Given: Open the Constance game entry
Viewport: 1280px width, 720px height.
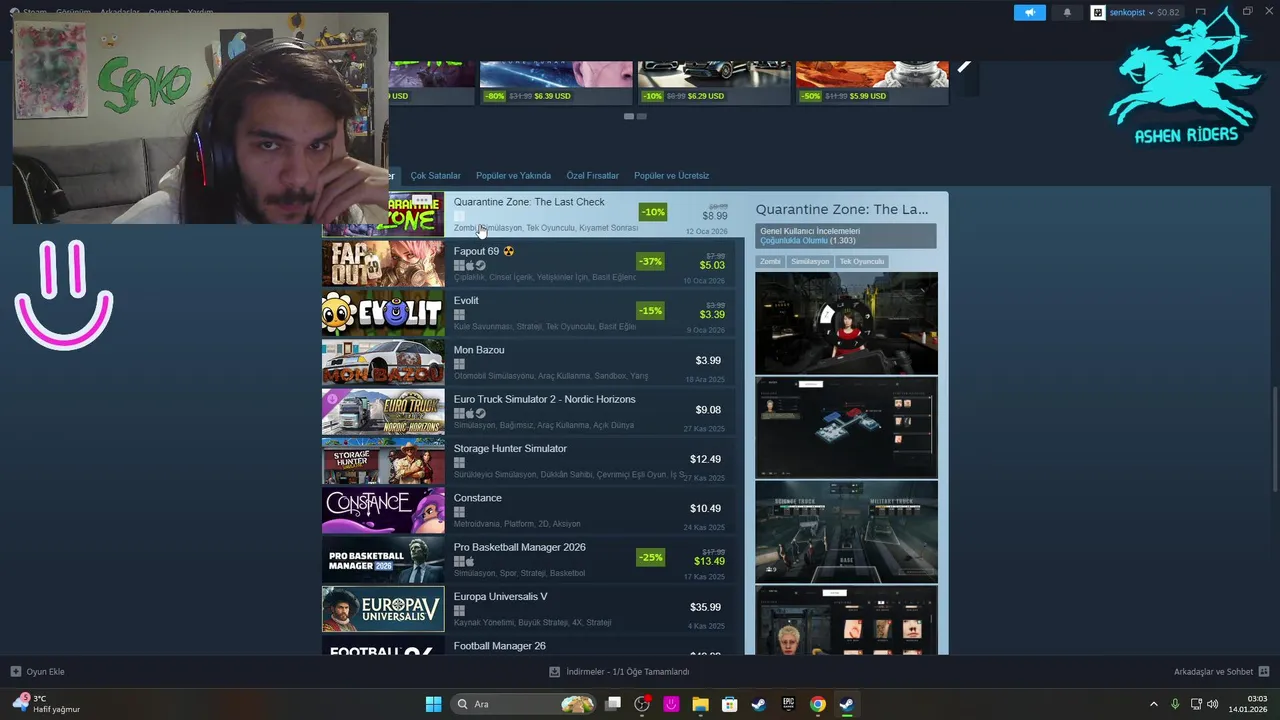Looking at the screenshot, I should click(x=528, y=510).
